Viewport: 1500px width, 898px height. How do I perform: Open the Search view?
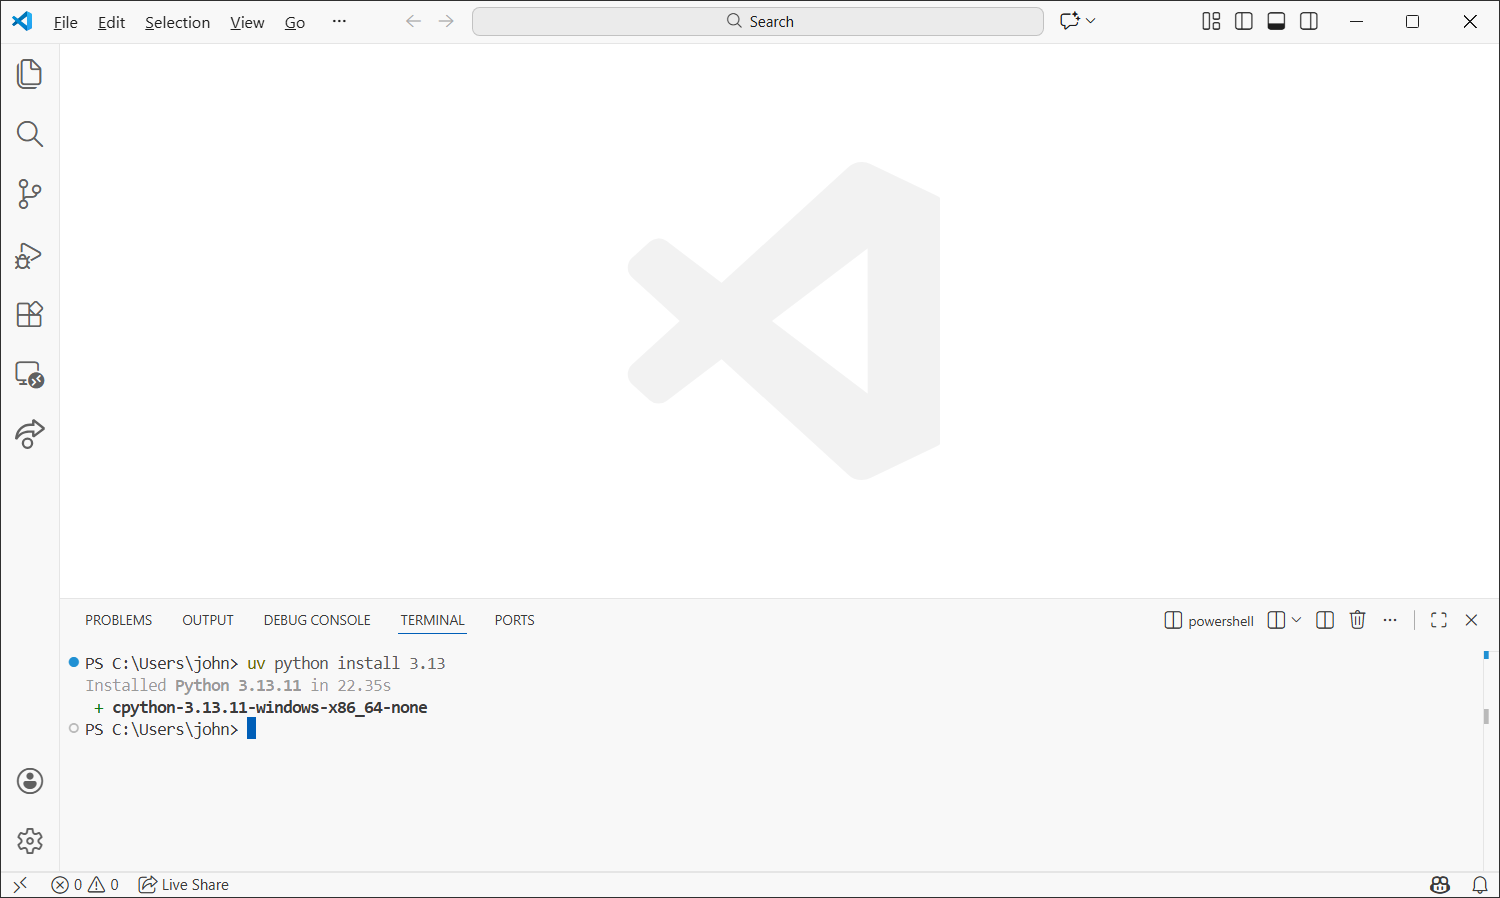click(x=29, y=133)
